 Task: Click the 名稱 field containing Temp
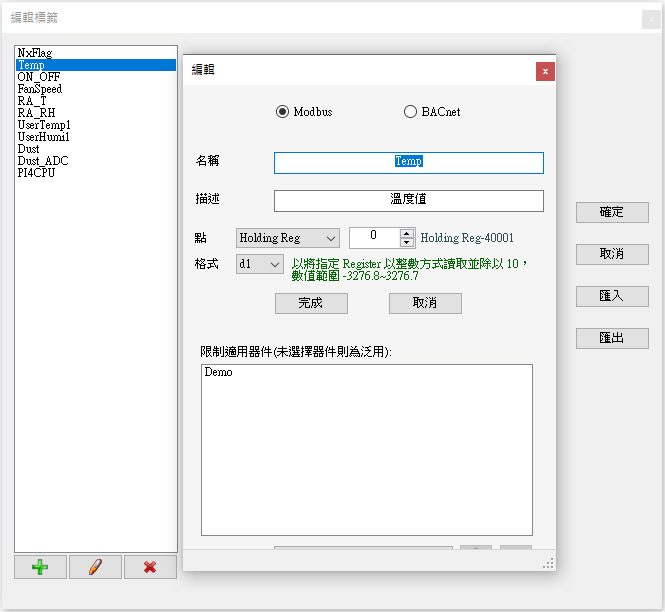pos(408,162)
